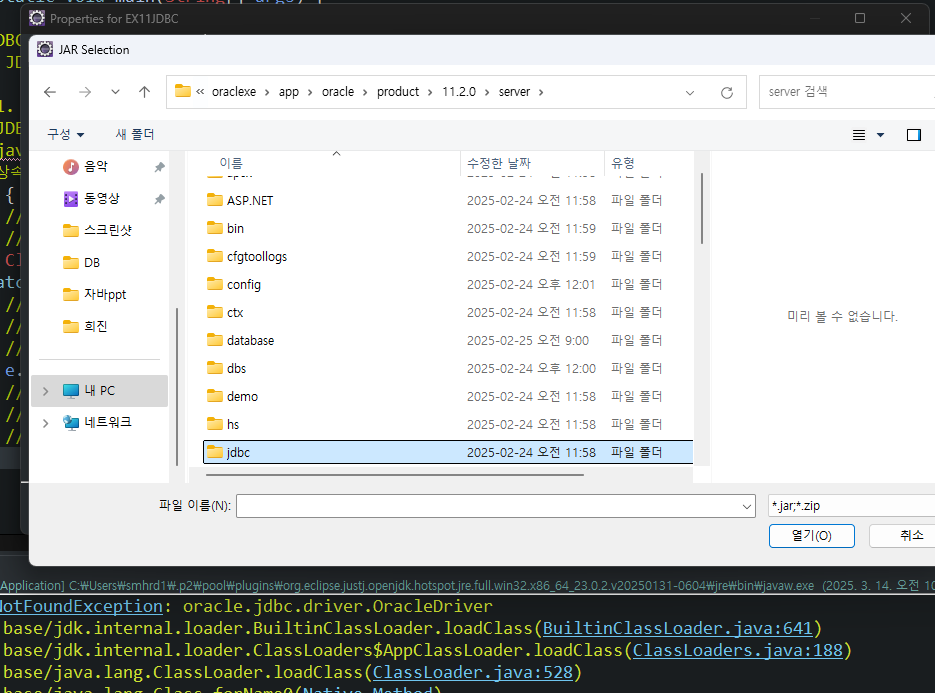Click the oraclexe breadcrumb segment
Screen dimensions: 935x693
(234, 92)
